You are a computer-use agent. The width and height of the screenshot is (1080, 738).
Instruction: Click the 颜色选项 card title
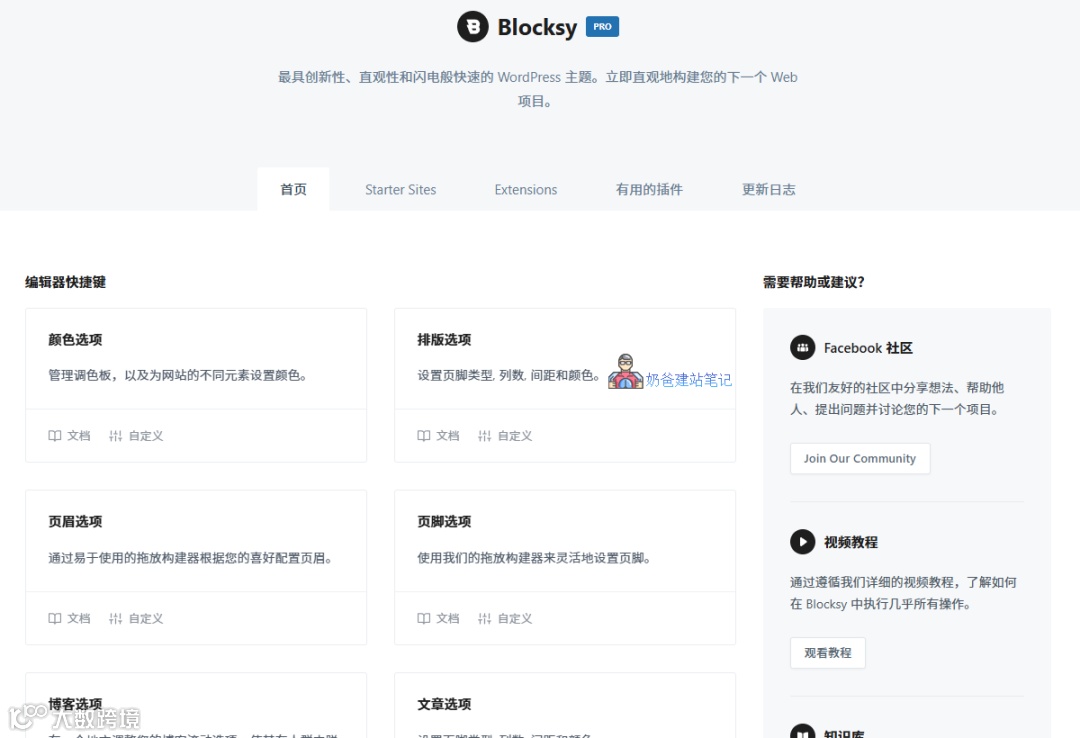[x=75, y=340]
